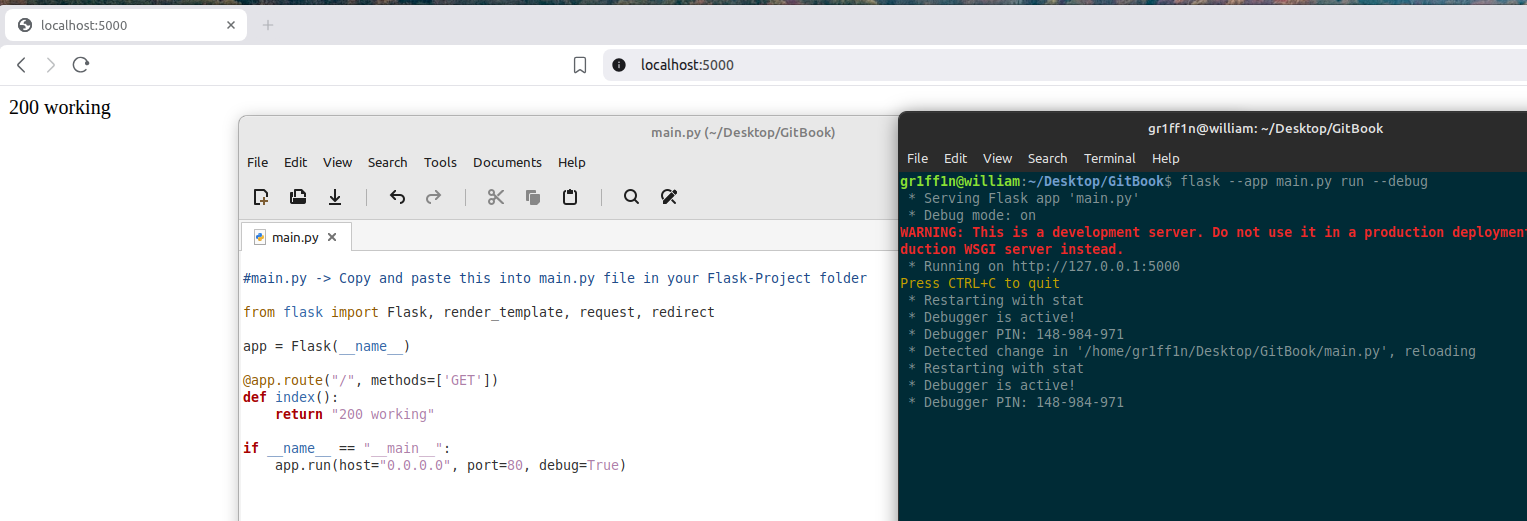The image size is (1527, 521).
Task: Open the Documents menu in the text editor
Action: click(x=507, y=162)
